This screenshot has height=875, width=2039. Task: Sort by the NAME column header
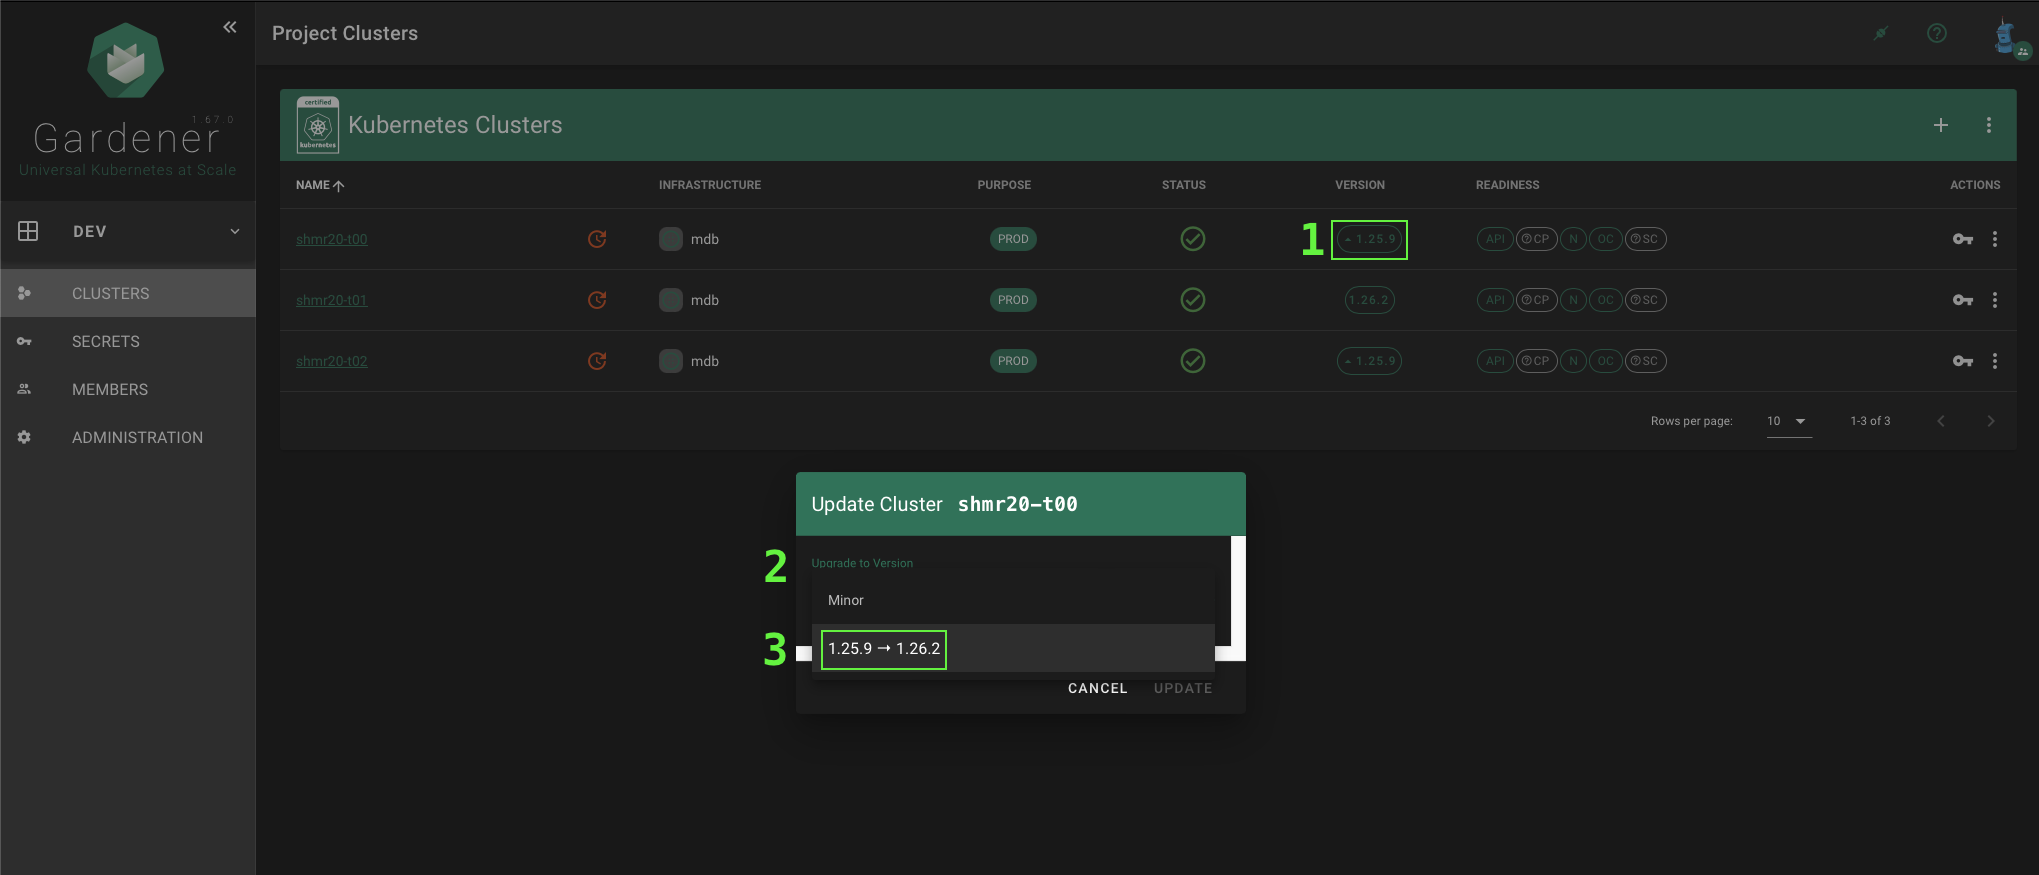pyautogui.click(x=313, y=185)
